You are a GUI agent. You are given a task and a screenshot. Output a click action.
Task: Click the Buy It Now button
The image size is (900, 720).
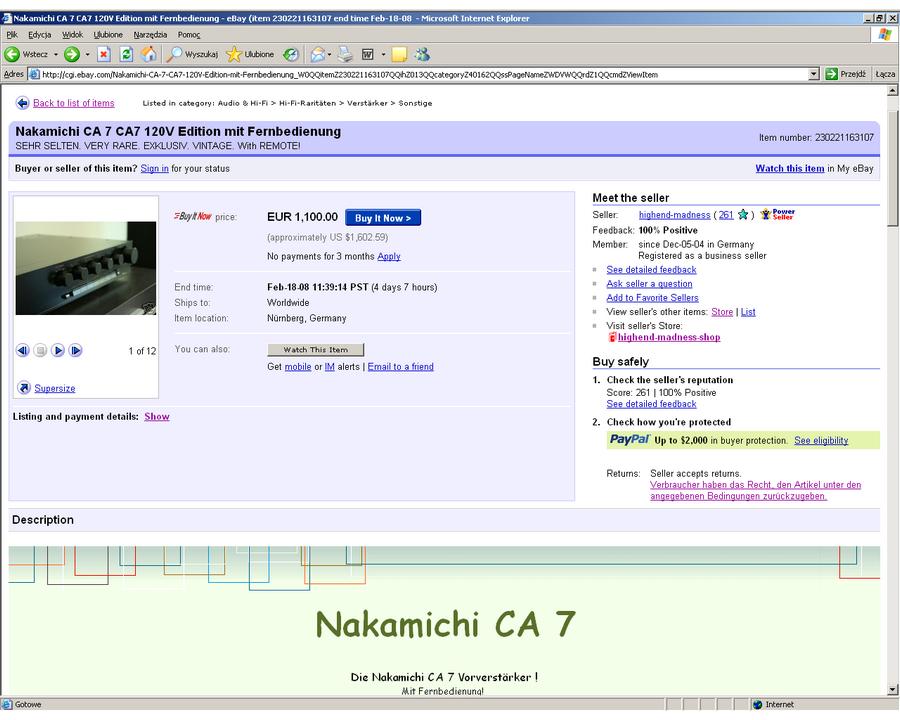(383, 218)
